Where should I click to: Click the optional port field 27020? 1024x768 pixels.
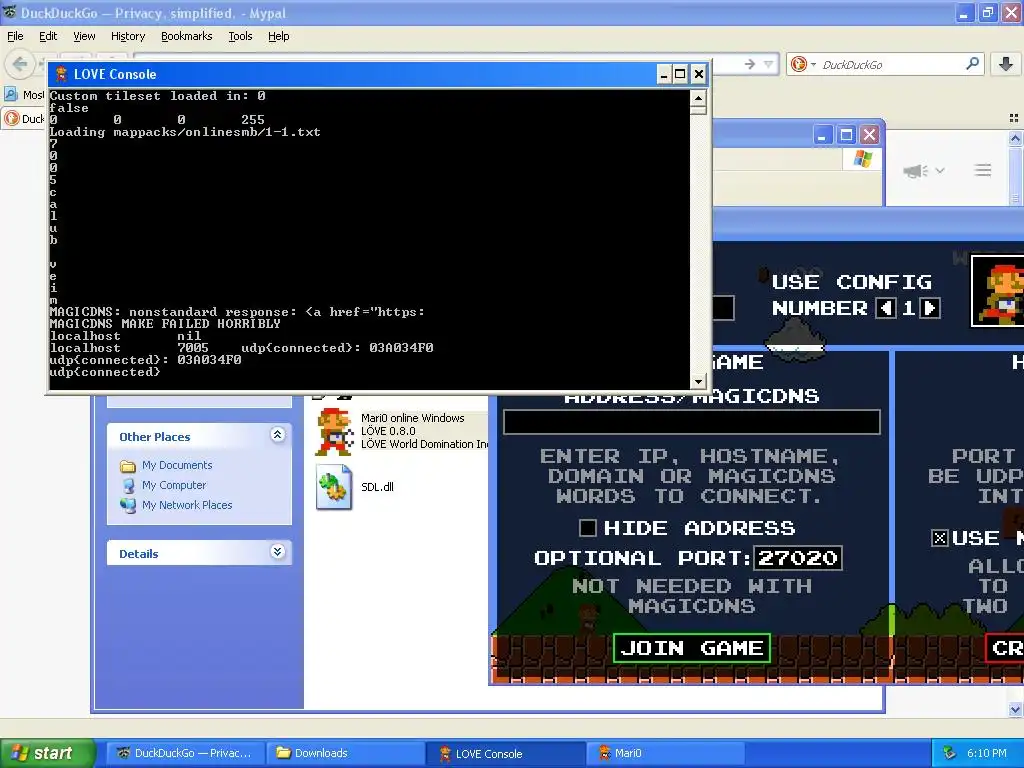[x=797, y=558]
